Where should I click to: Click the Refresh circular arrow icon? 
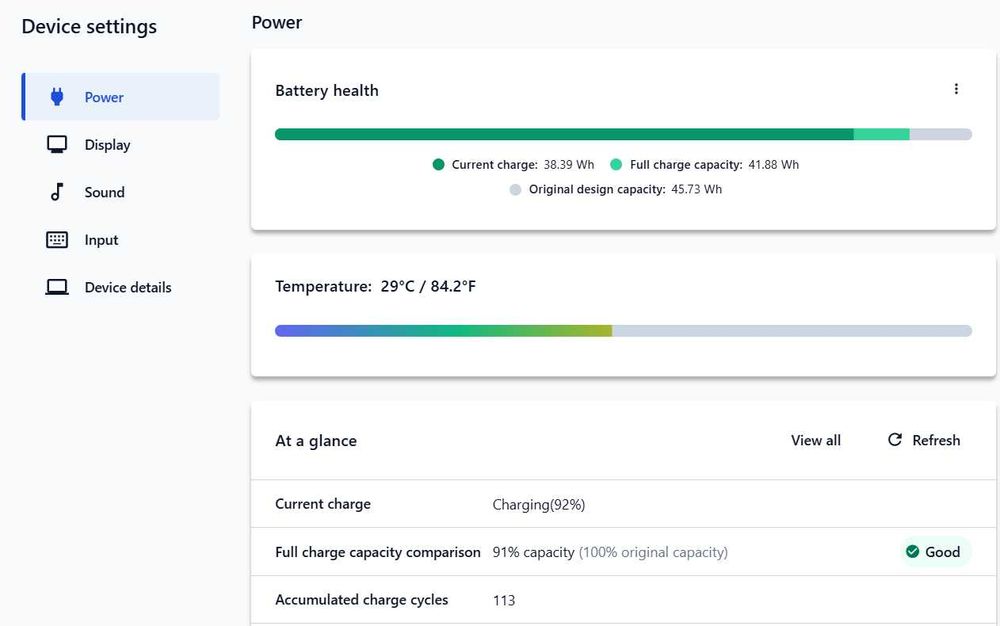coord(895,440)
